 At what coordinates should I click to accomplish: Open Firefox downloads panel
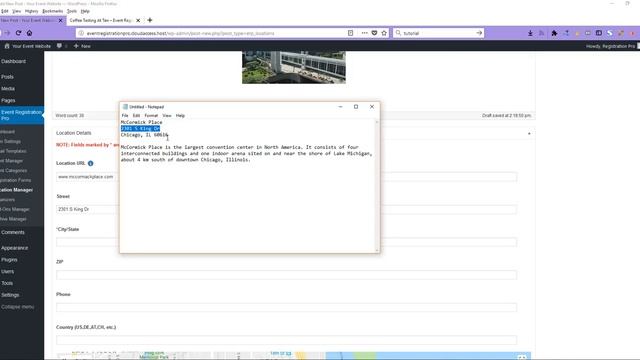(530, 33)
